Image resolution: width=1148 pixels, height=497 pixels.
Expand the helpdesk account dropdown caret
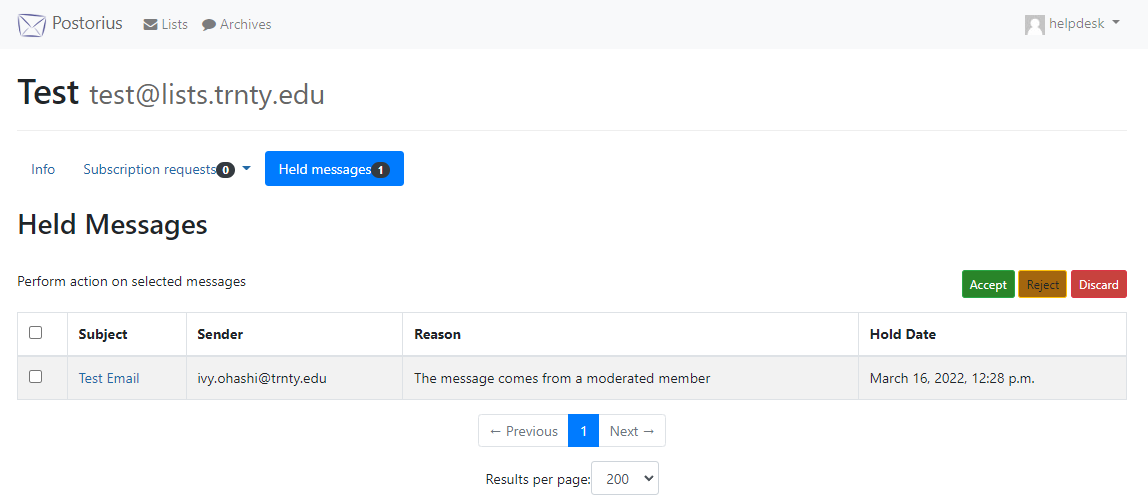1116,23
